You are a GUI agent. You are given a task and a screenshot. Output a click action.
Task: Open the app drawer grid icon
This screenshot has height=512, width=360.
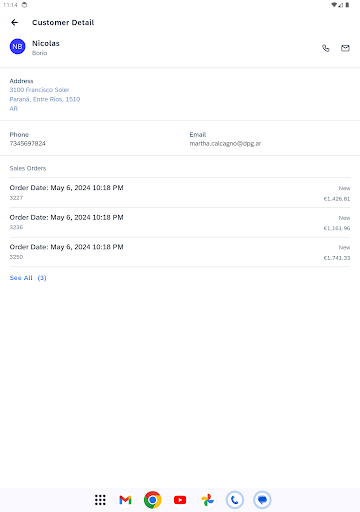(x=100, y=500)
